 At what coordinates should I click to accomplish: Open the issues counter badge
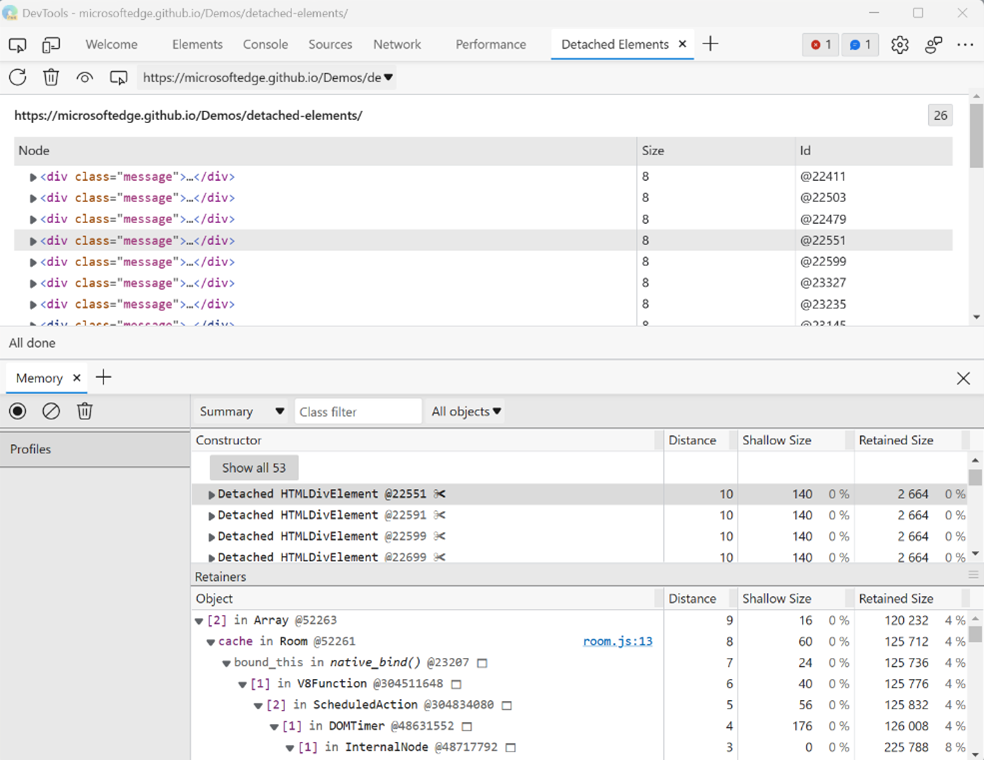coord(860,45)
